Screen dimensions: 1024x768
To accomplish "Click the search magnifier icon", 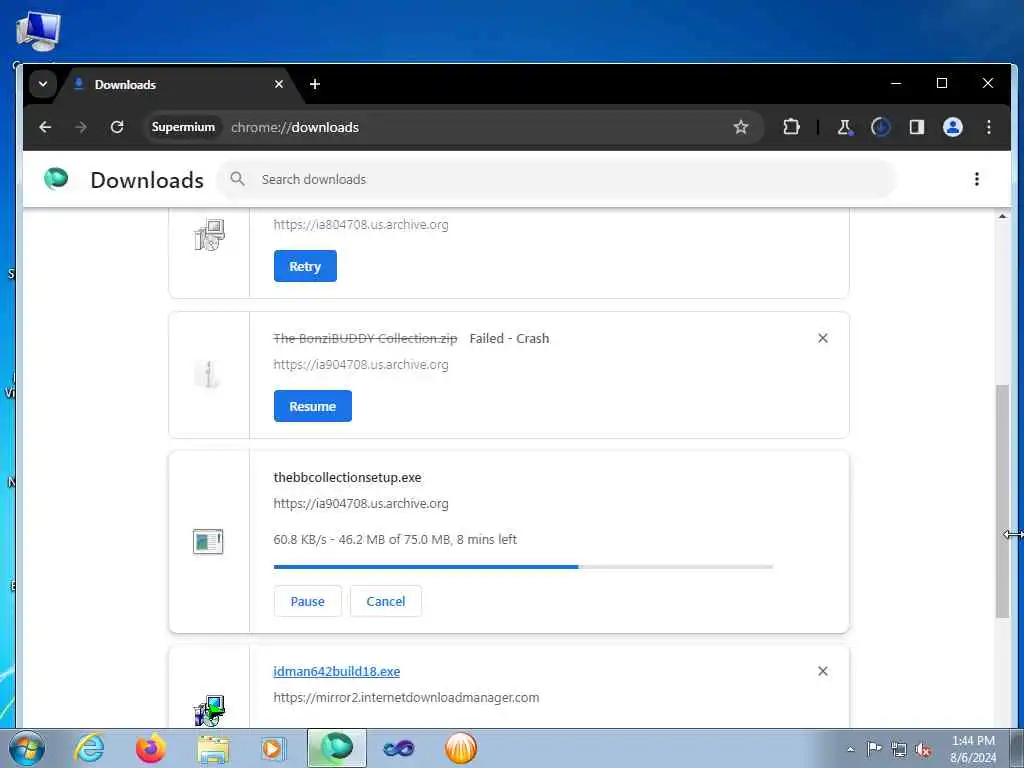I will pyautogui.click(x=238, y=179).
